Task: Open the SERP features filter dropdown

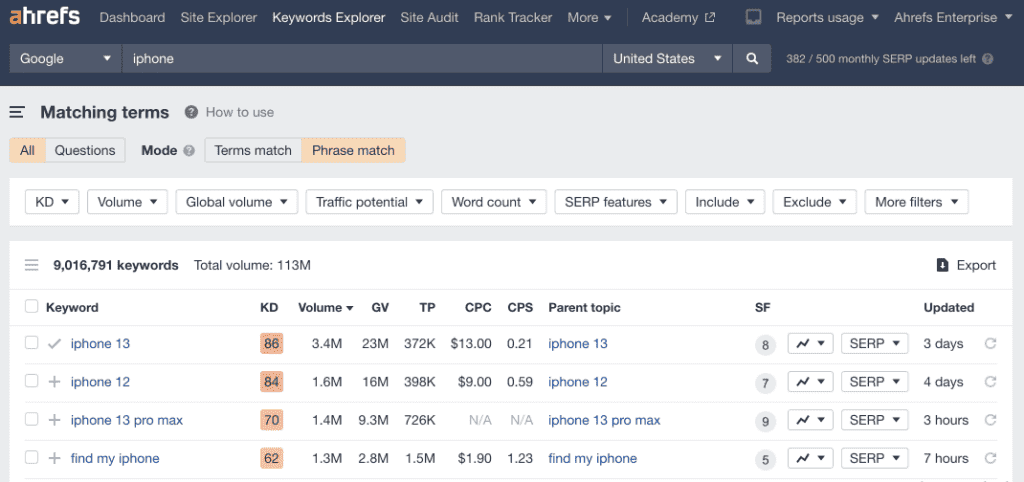Action: [x=616, y=202]
